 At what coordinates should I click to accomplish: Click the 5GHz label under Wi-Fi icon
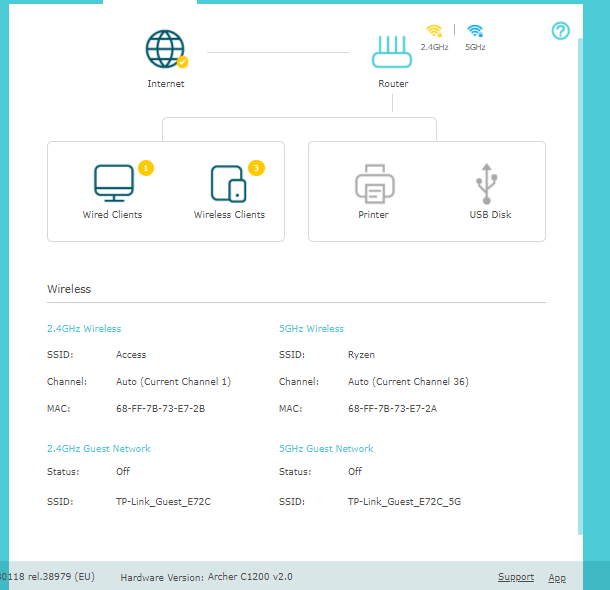(x=475, y=47)
